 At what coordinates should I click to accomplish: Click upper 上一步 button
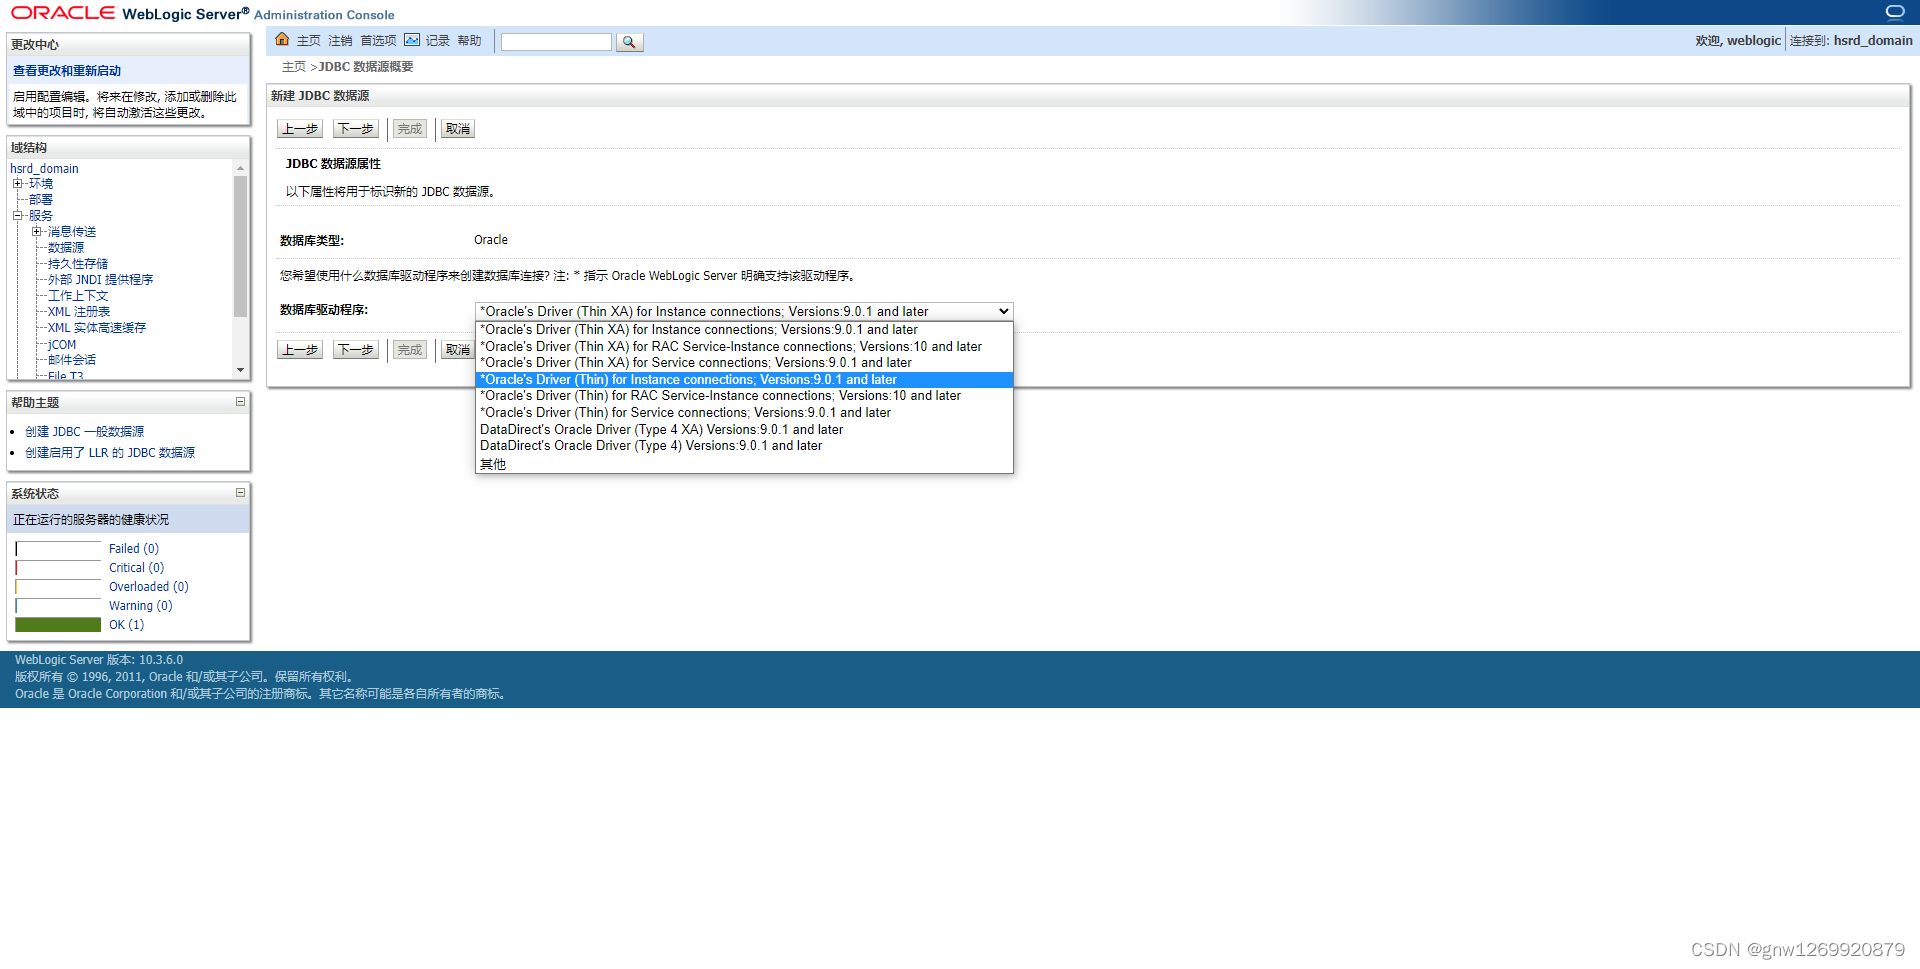pos(299,129)
